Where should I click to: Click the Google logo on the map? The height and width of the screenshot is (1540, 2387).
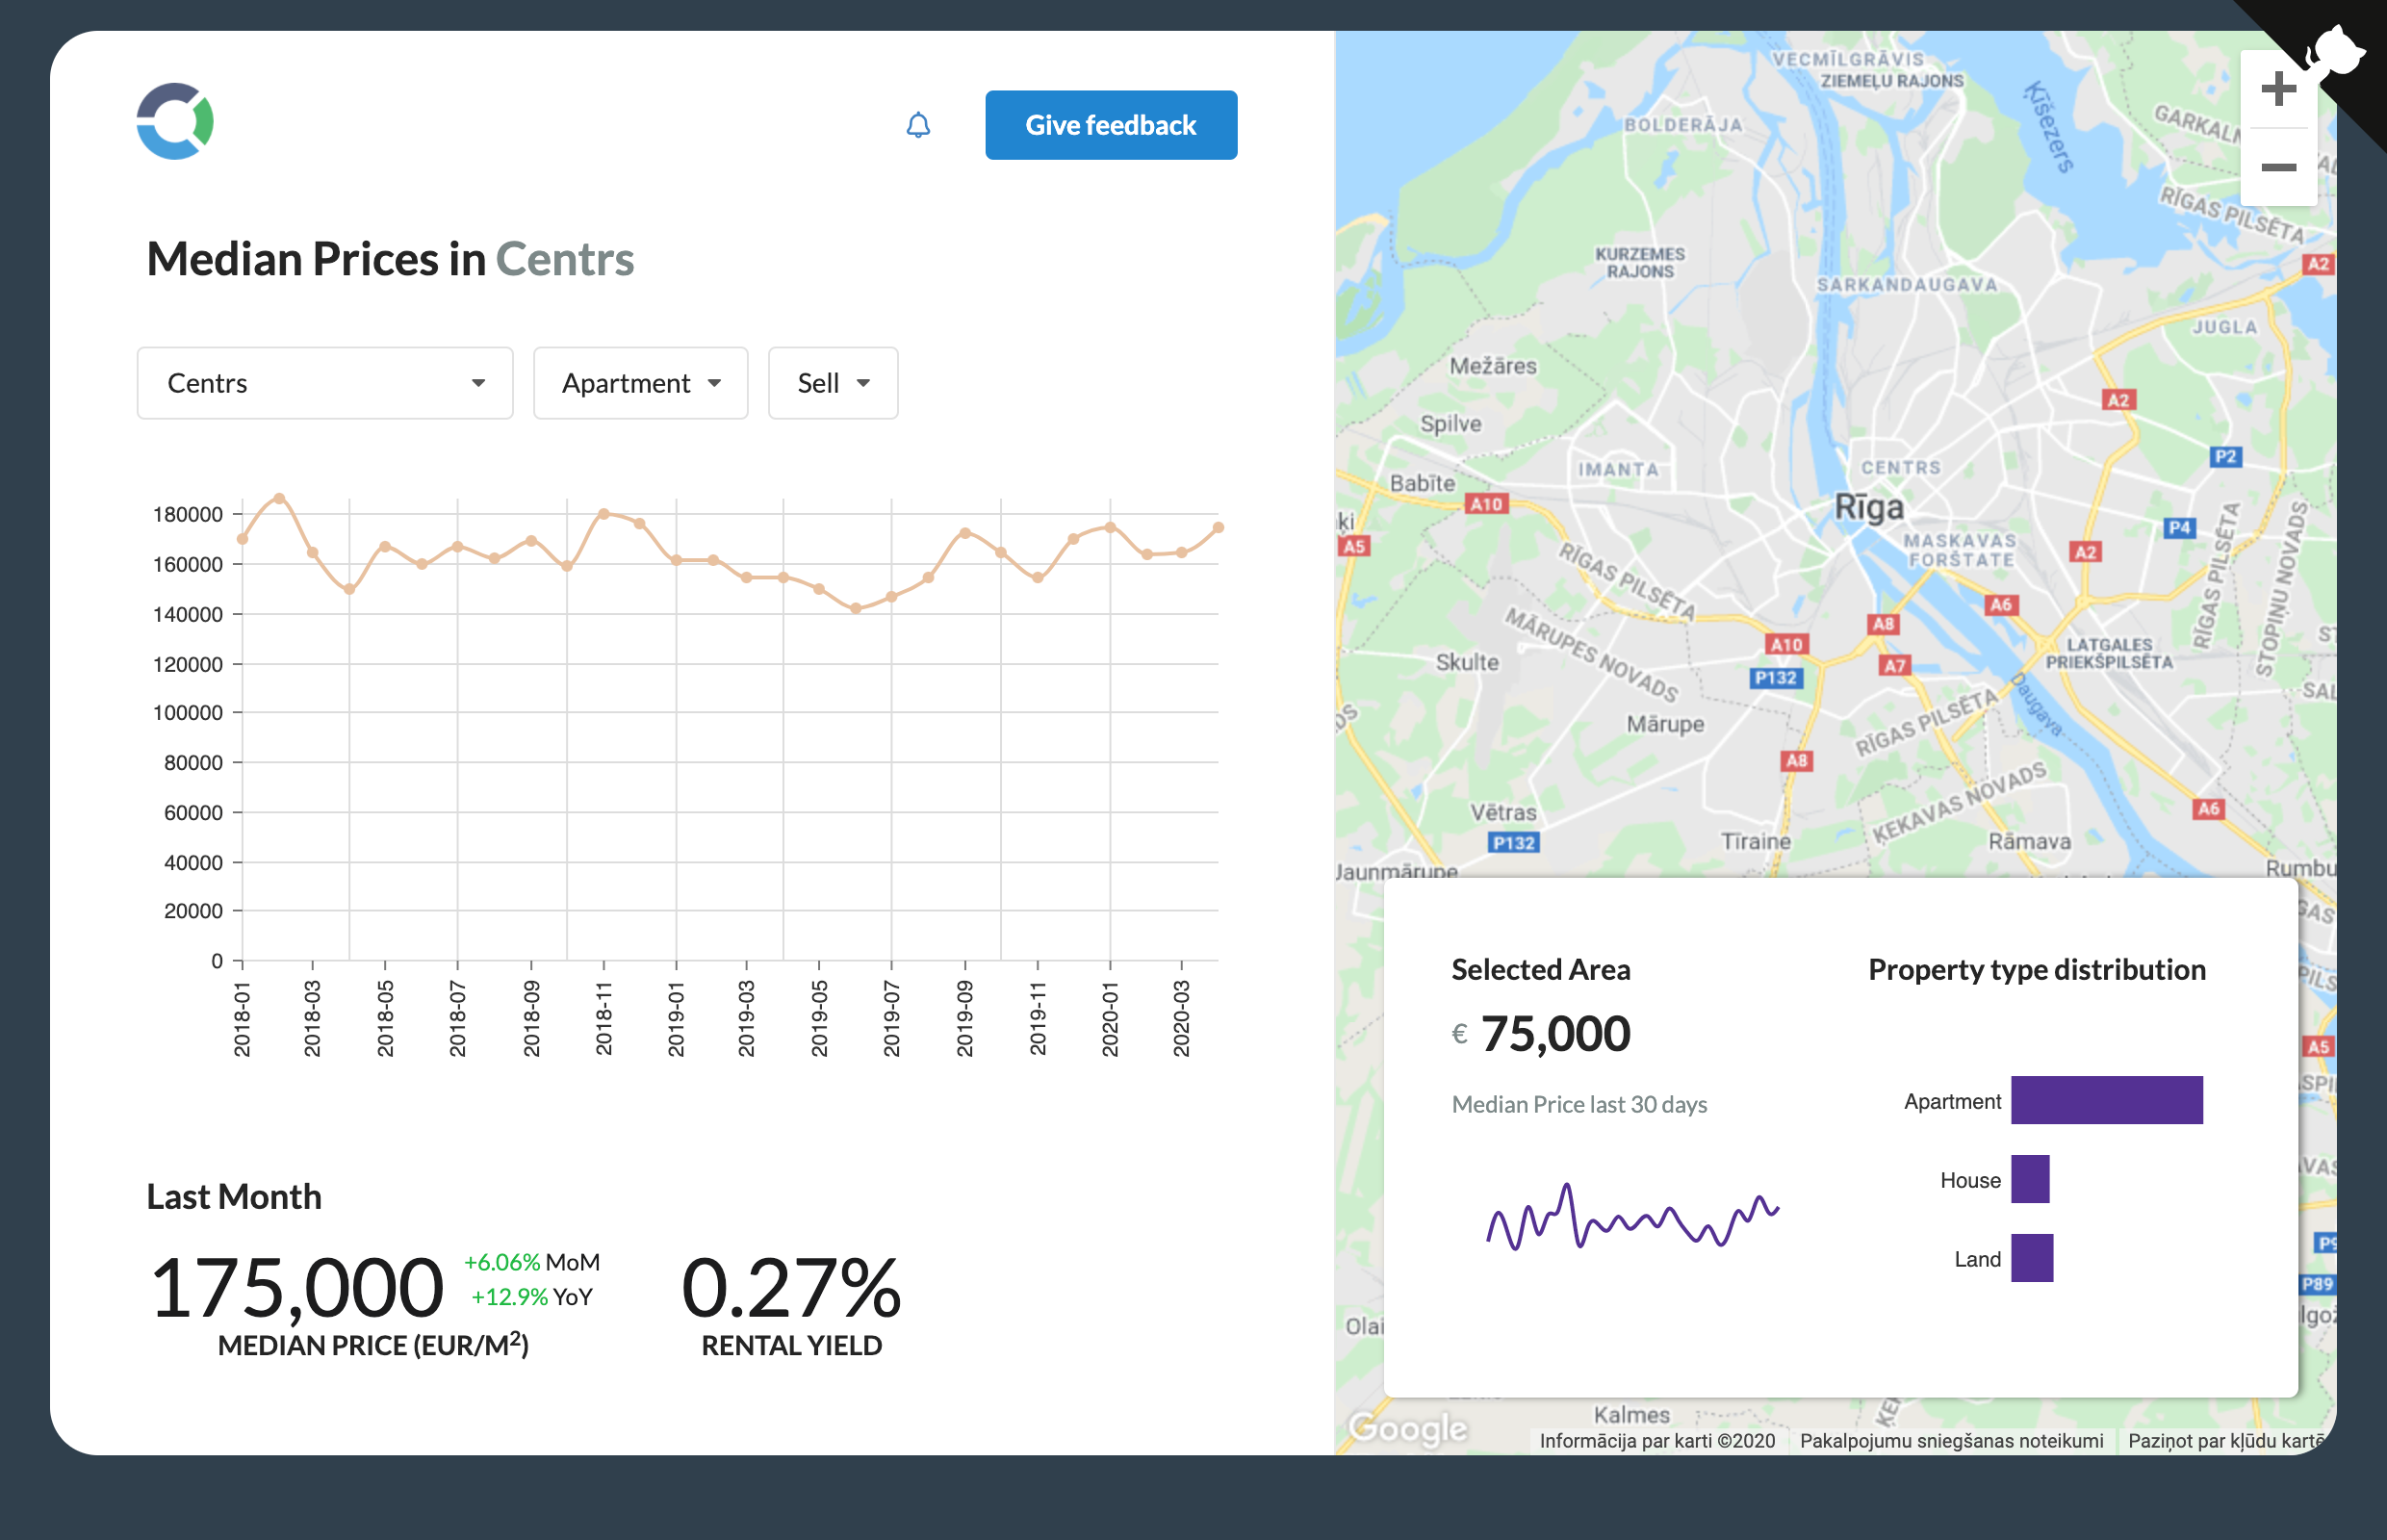[x=1408, y=1428]
